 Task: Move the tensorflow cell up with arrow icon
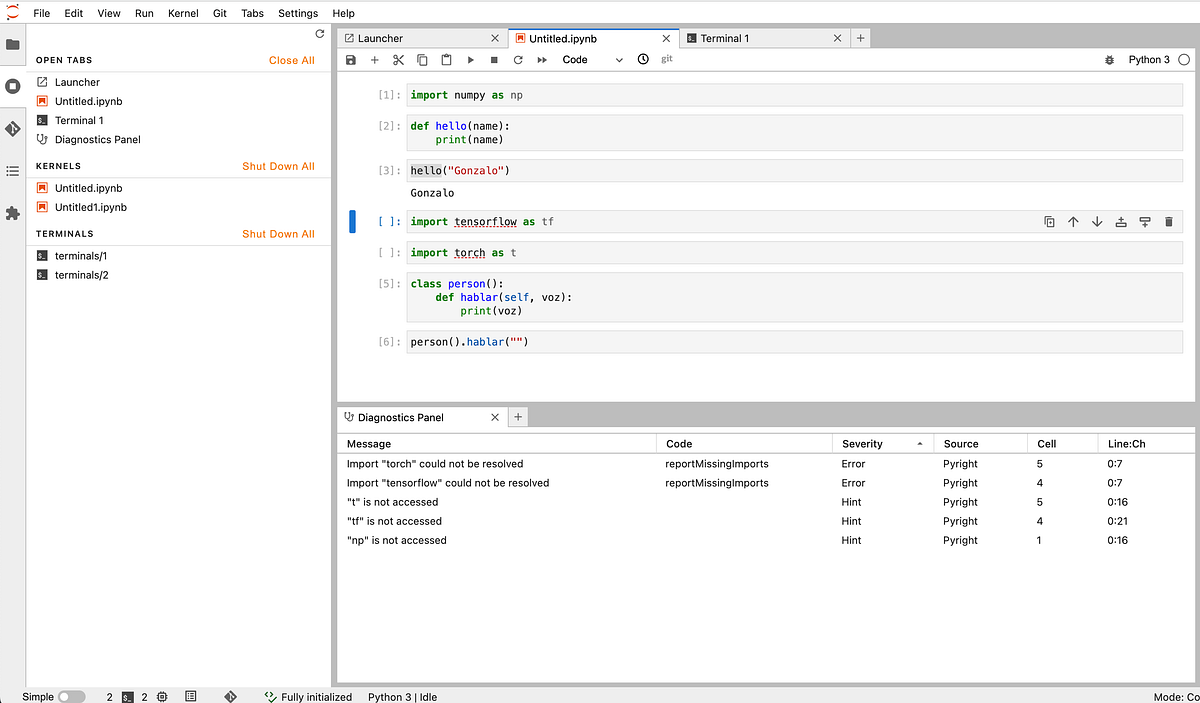click(x=1073, y=222)
